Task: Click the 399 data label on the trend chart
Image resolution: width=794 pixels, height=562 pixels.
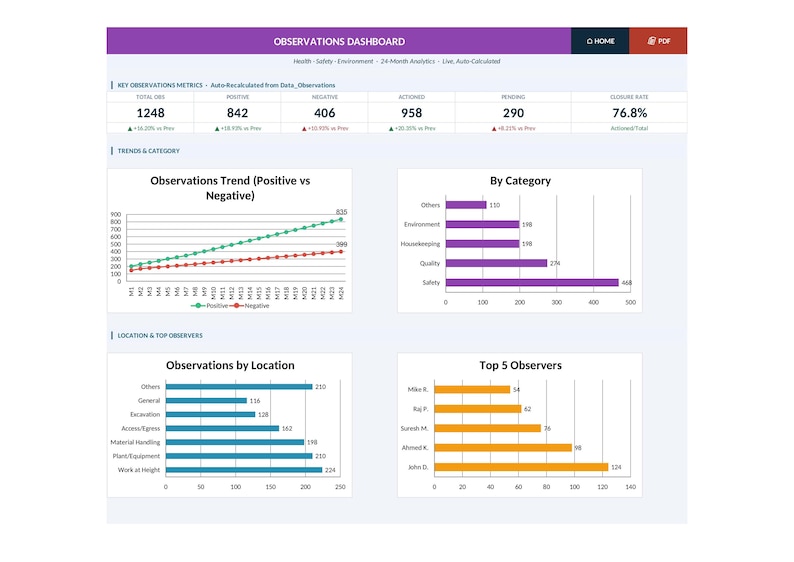Action: coord(341,245)
